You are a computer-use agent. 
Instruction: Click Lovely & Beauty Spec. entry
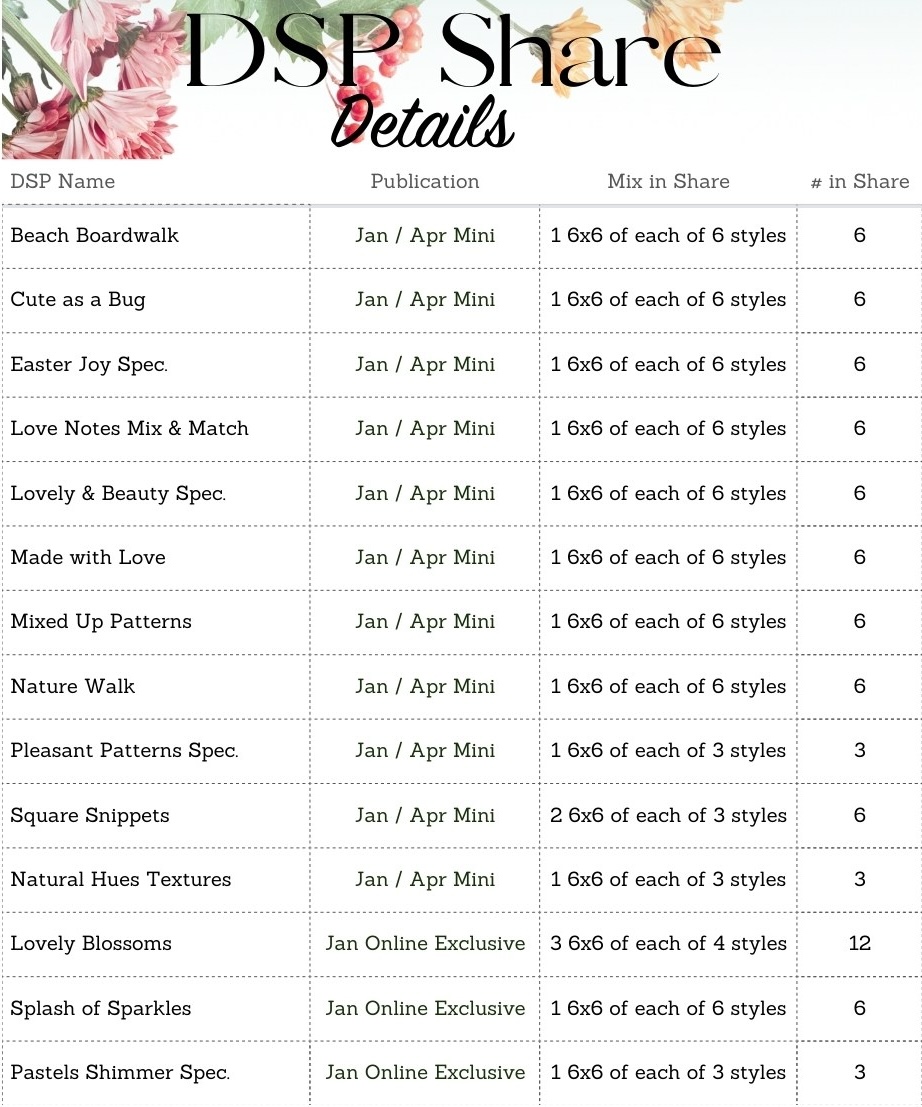point(118,494)
